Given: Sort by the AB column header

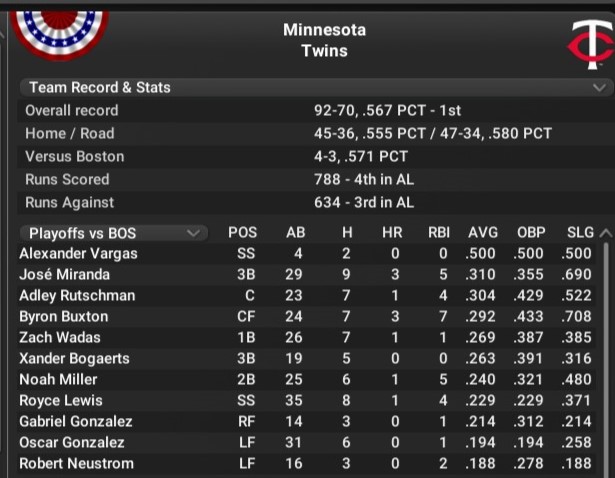Looking at the screenshot, I should point(296,233).
